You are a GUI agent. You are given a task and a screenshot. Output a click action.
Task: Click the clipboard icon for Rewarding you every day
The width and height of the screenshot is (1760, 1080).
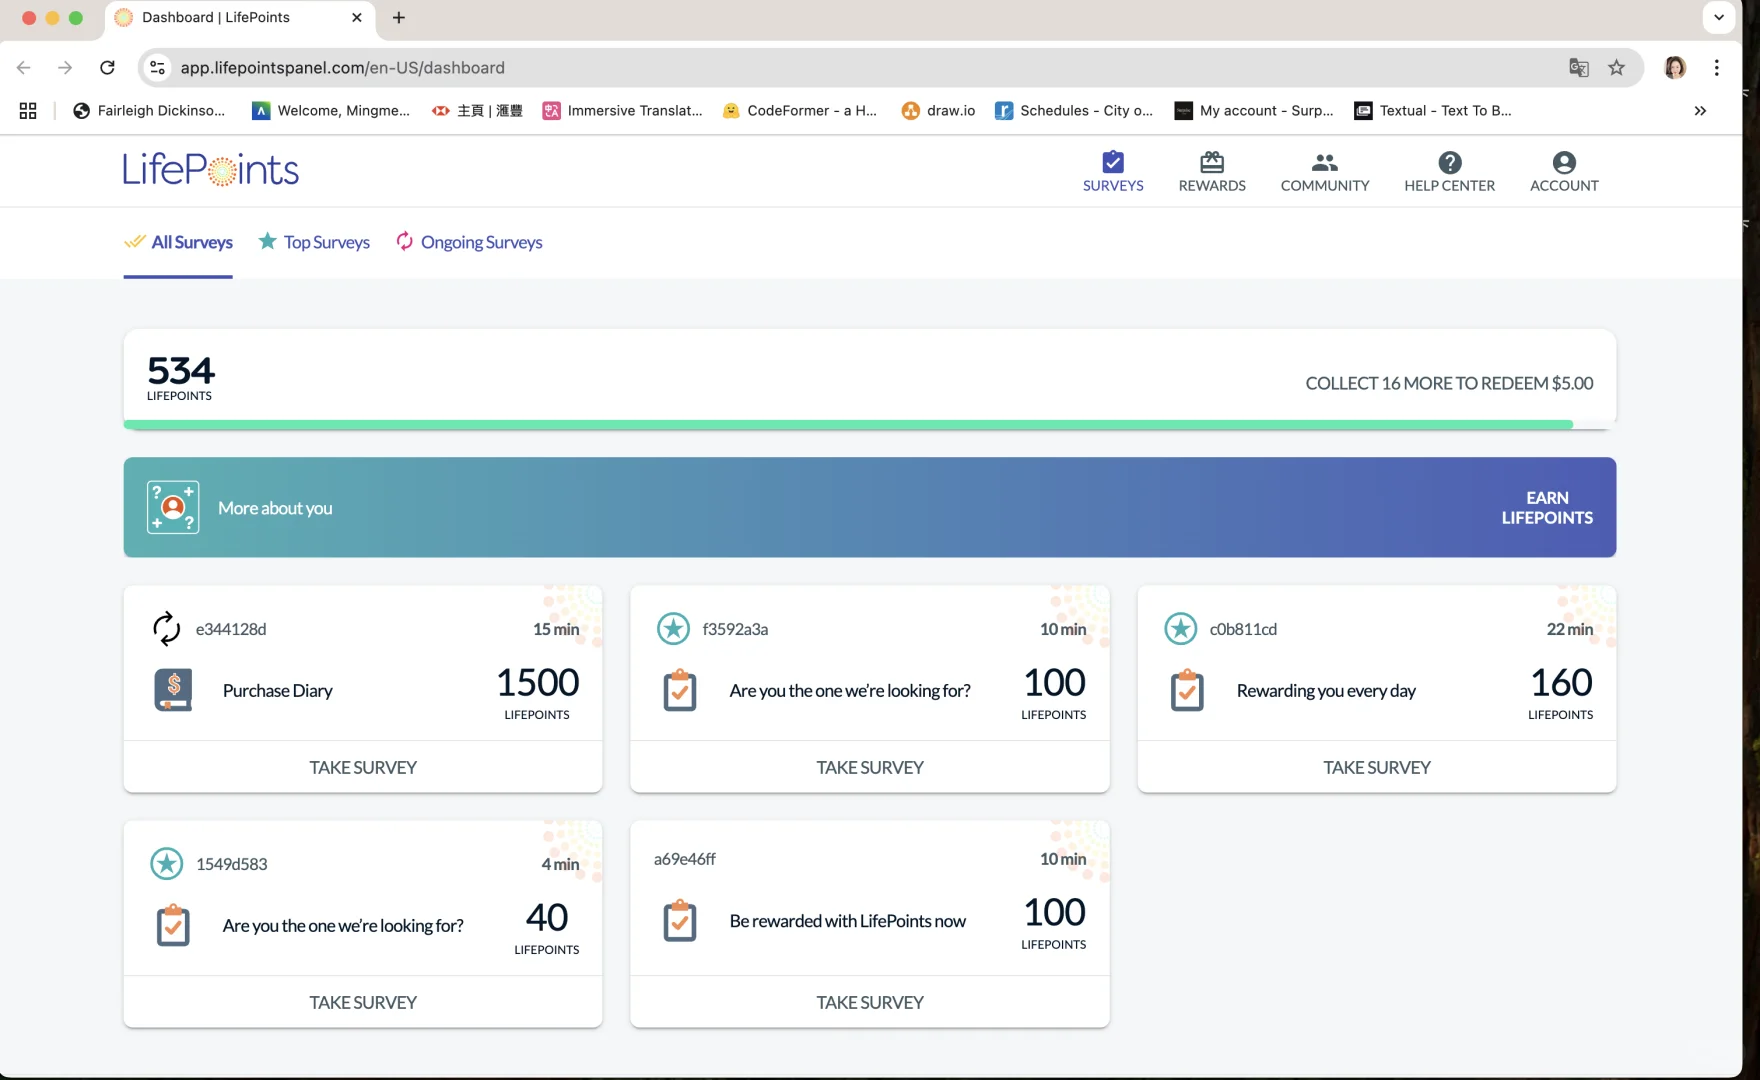[x=1187, y=690]
